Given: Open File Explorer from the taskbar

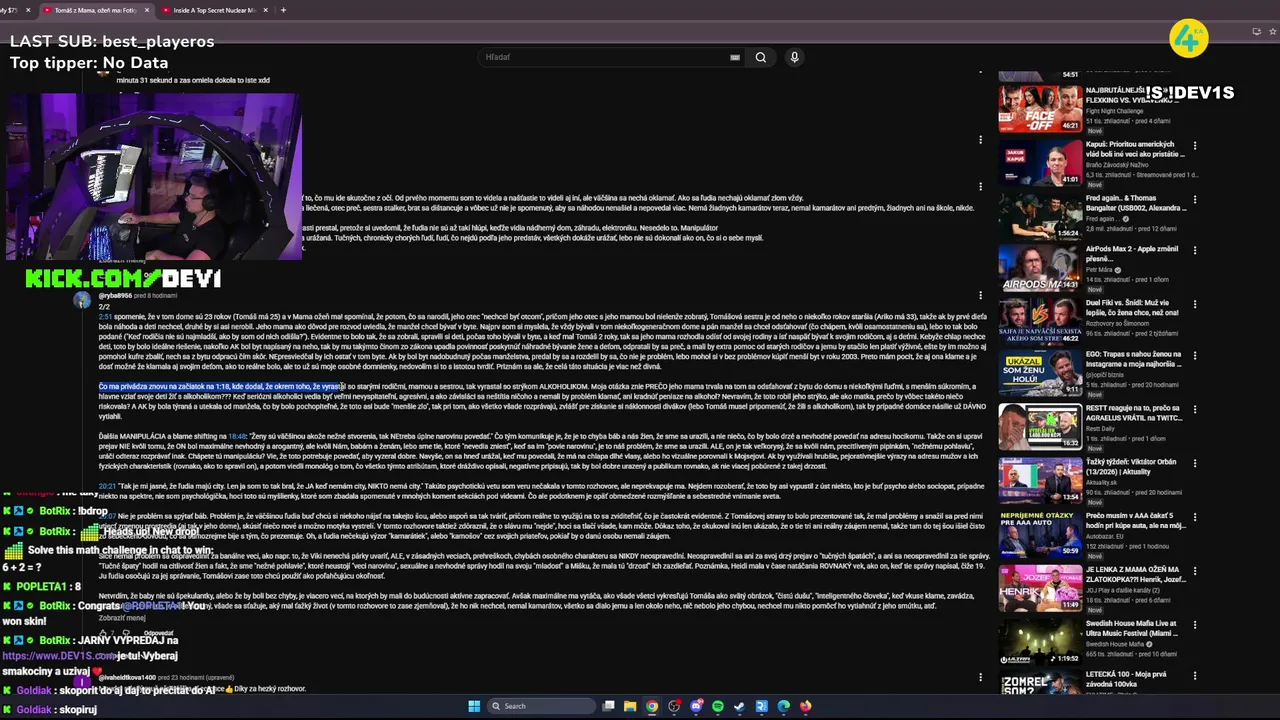Looking at the screenshot, I should tap(630, 706).
